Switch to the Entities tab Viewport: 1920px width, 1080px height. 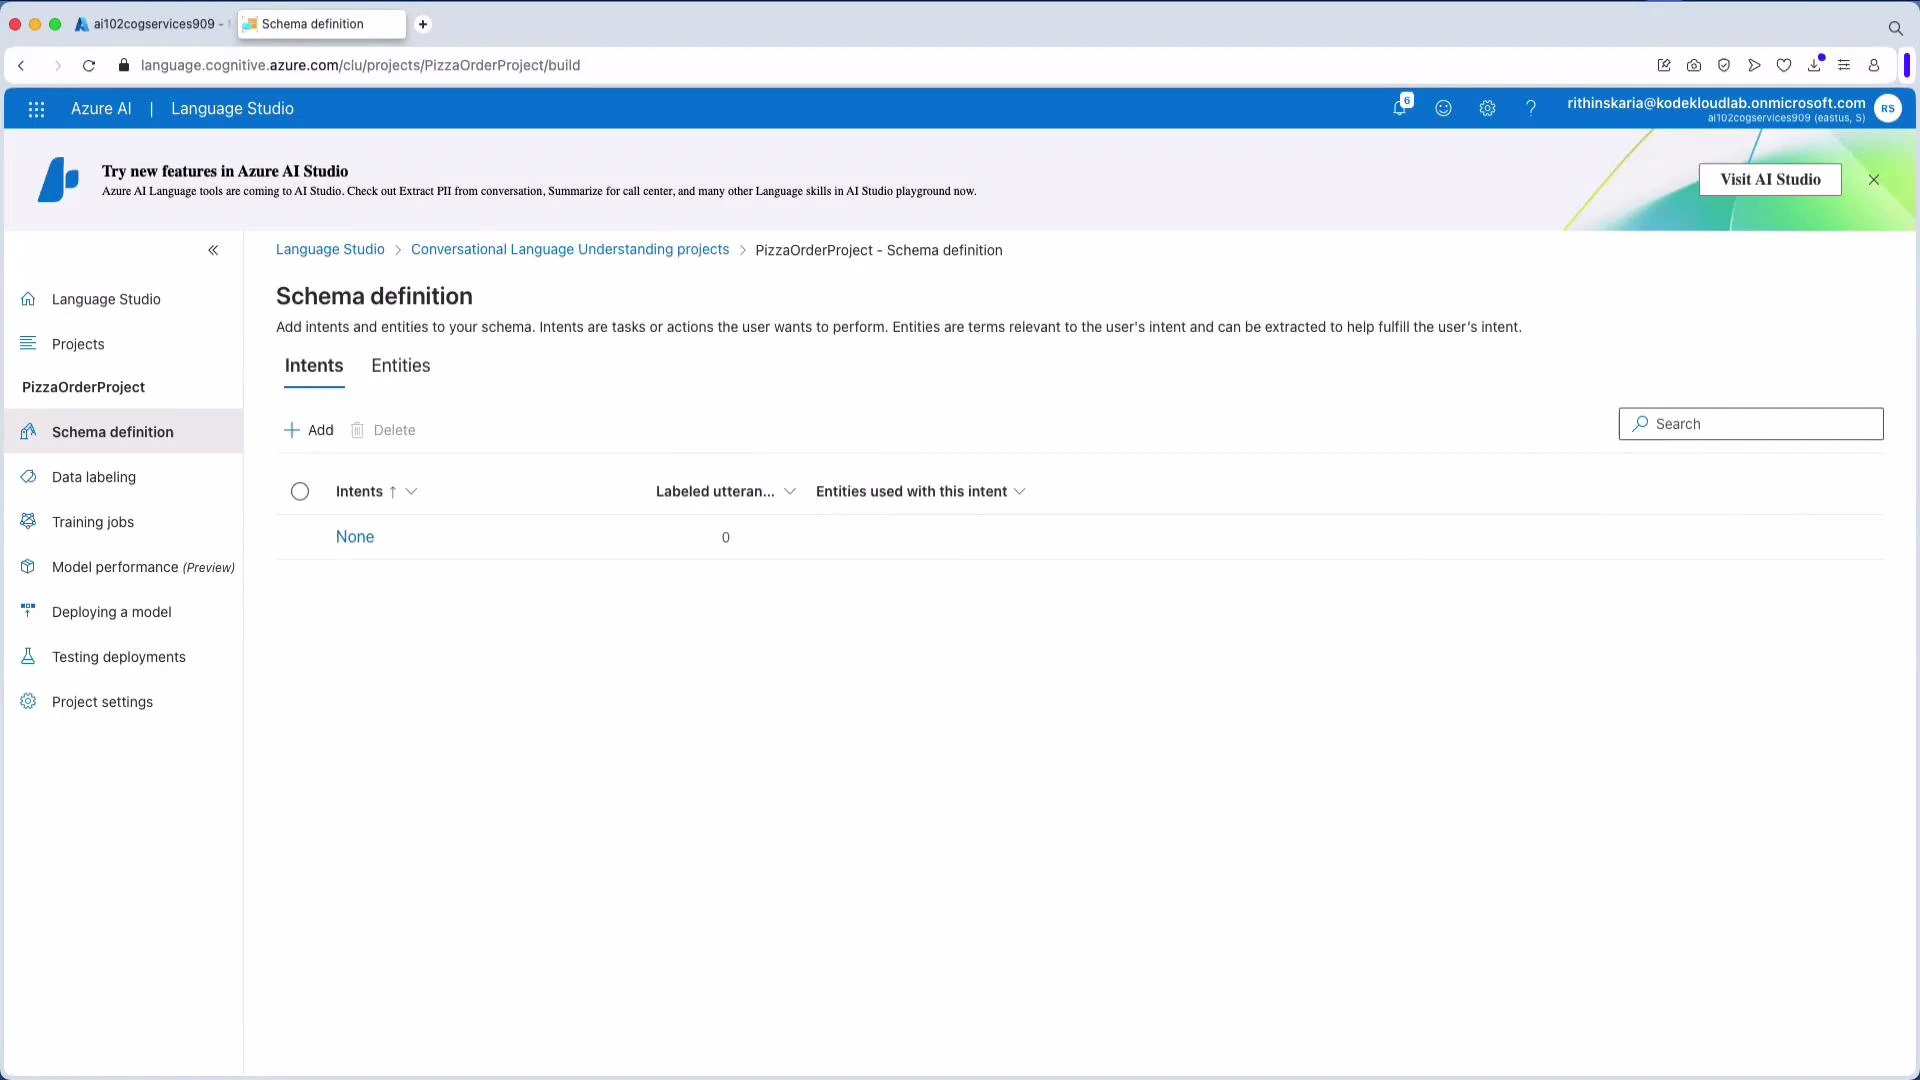400,365
